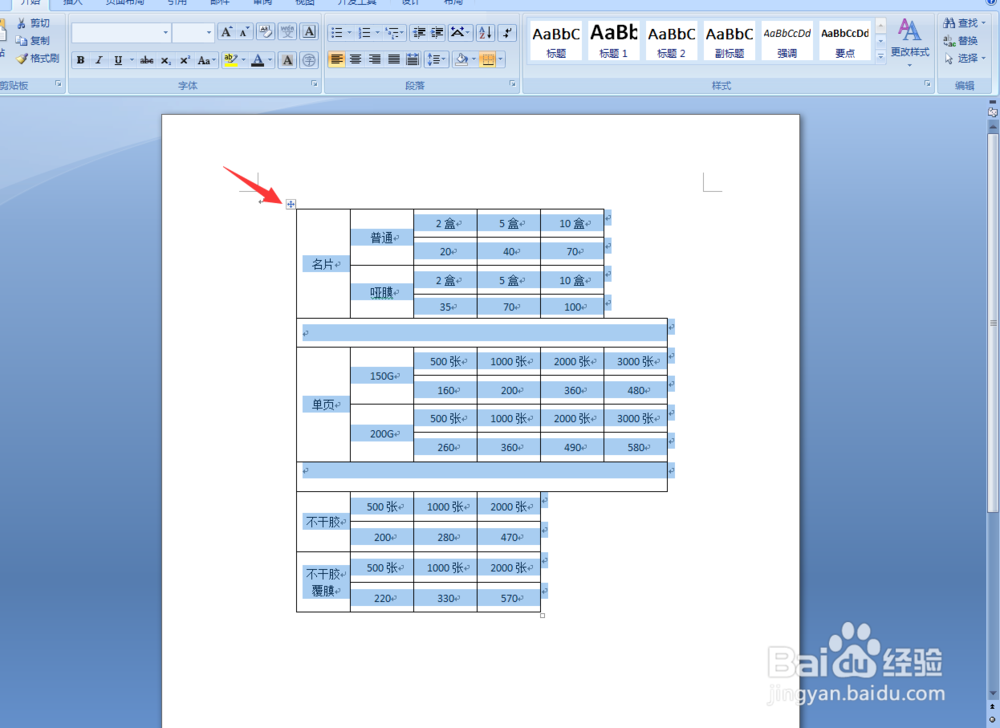1000x728 pixels.
Task: Apply the 副标题 style
Action: [x=729, y=40]
